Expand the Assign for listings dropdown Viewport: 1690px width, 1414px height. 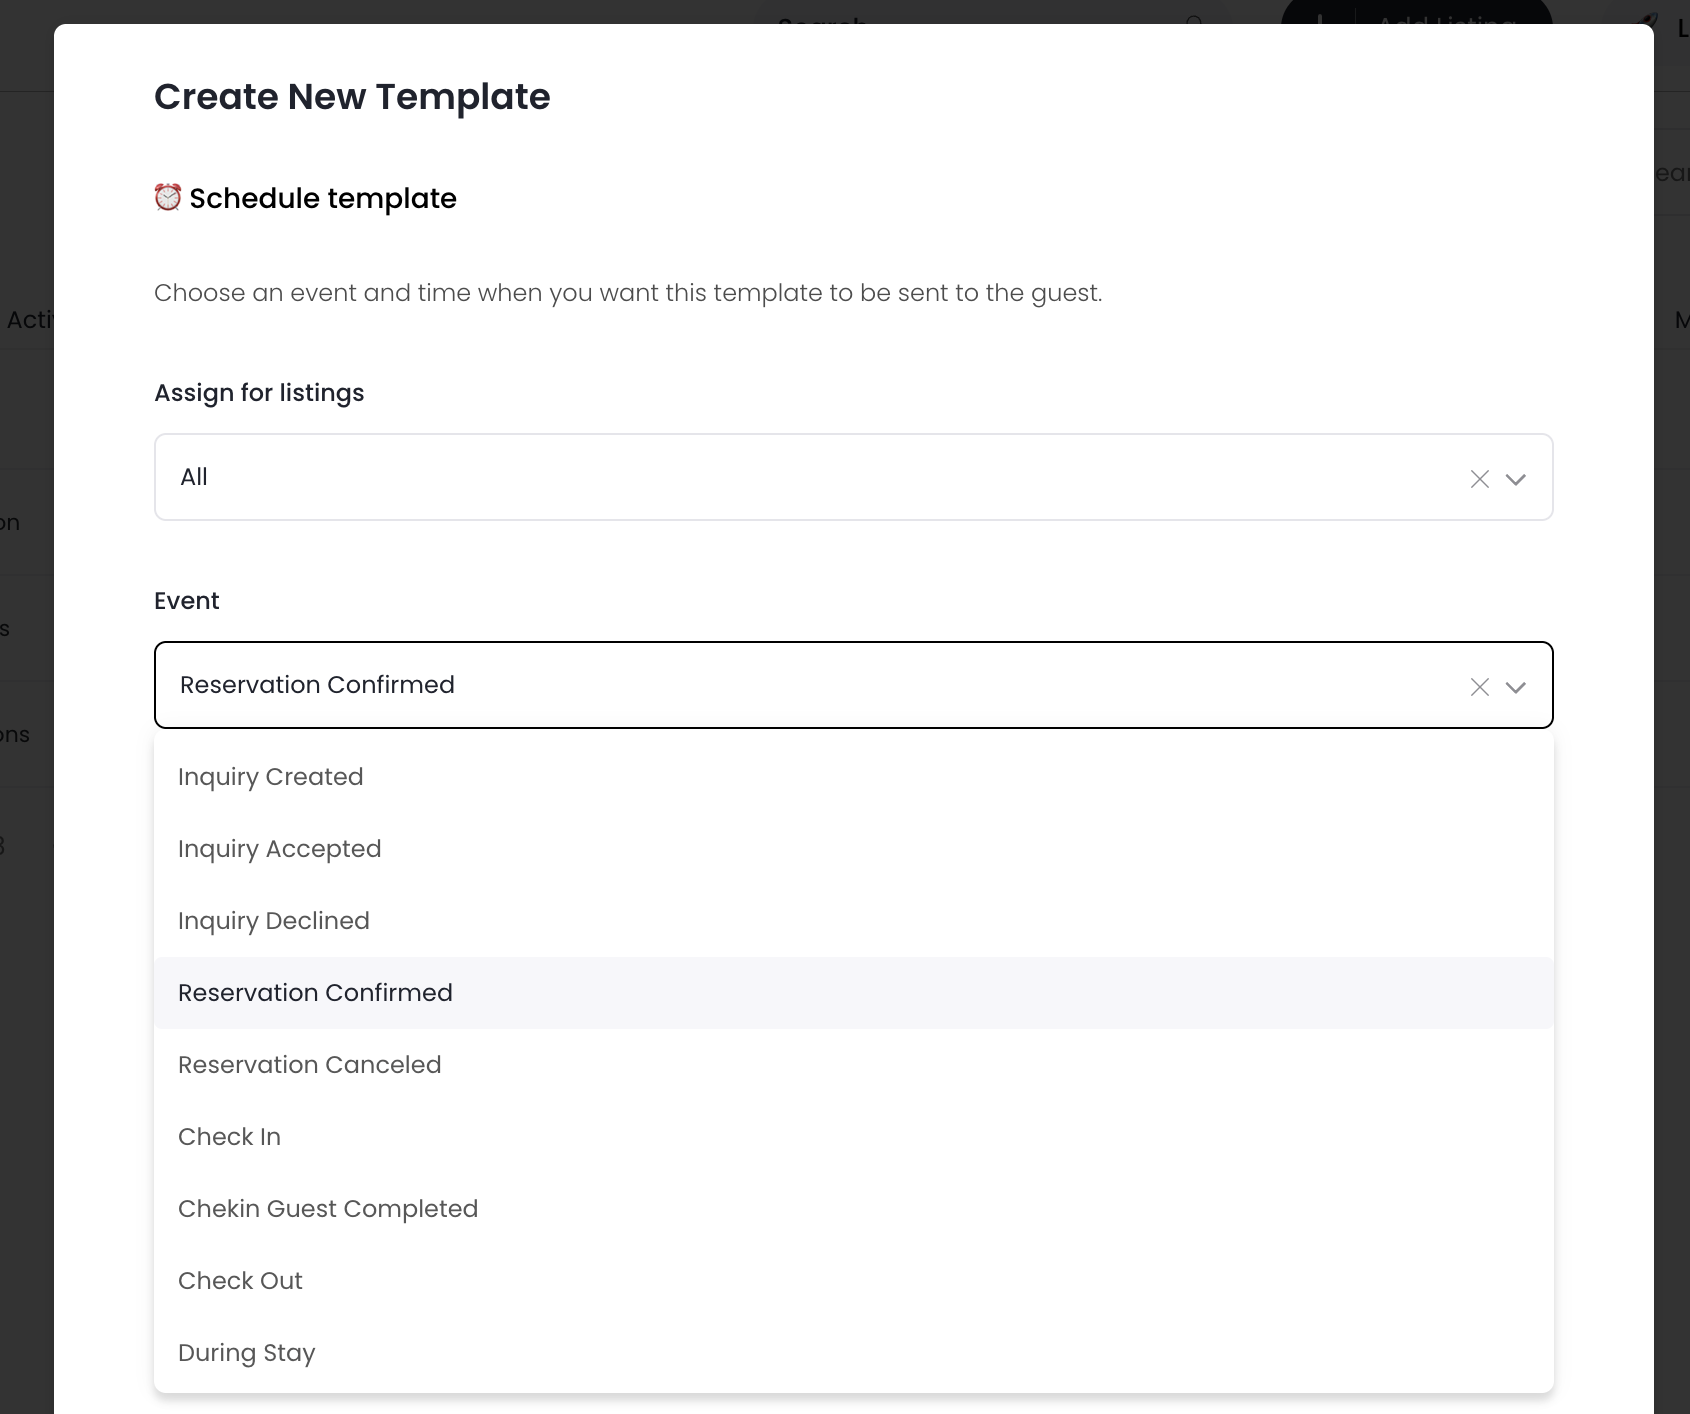tap(1516, 479)
